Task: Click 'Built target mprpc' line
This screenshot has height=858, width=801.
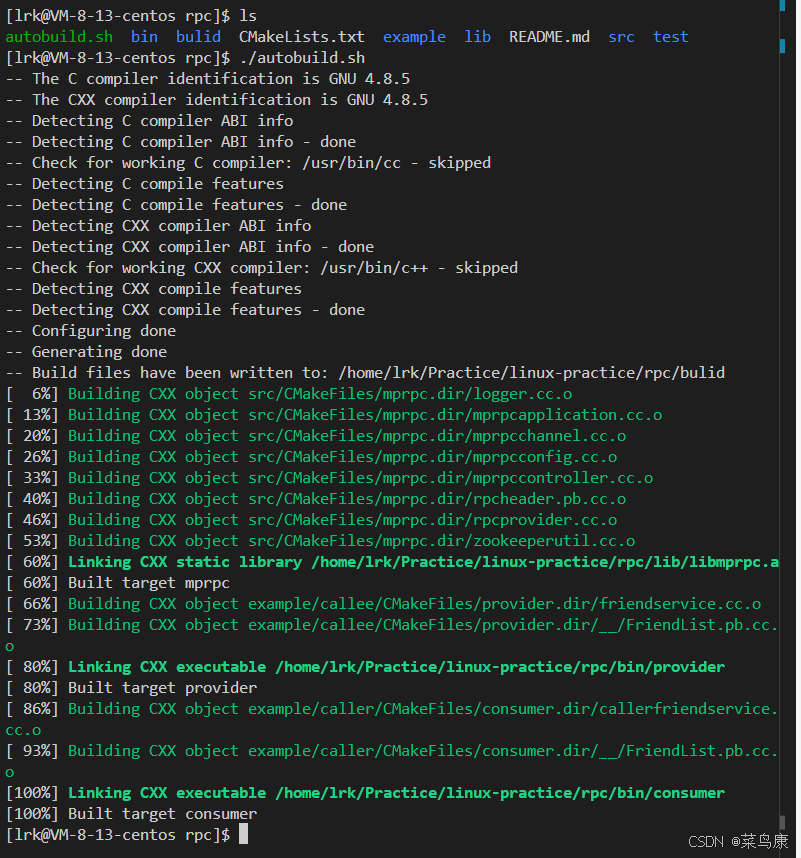Action: [x=118, y=583]
